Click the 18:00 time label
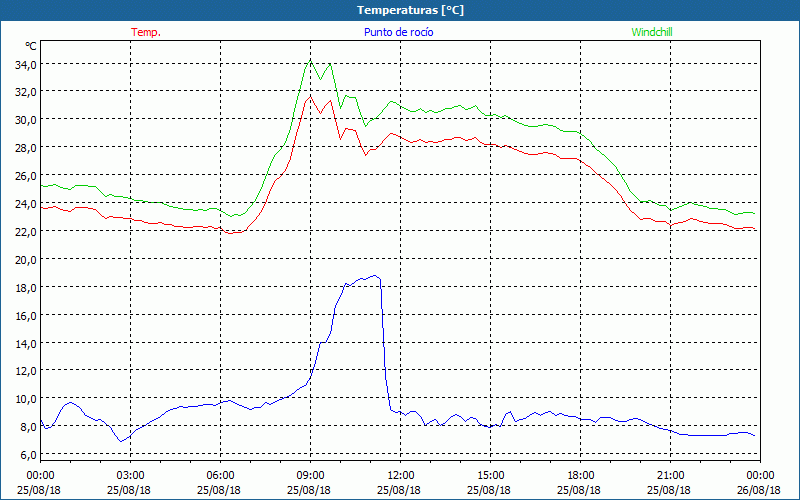The width and height of the screenshot is (800, 500). tap(581, 475)
